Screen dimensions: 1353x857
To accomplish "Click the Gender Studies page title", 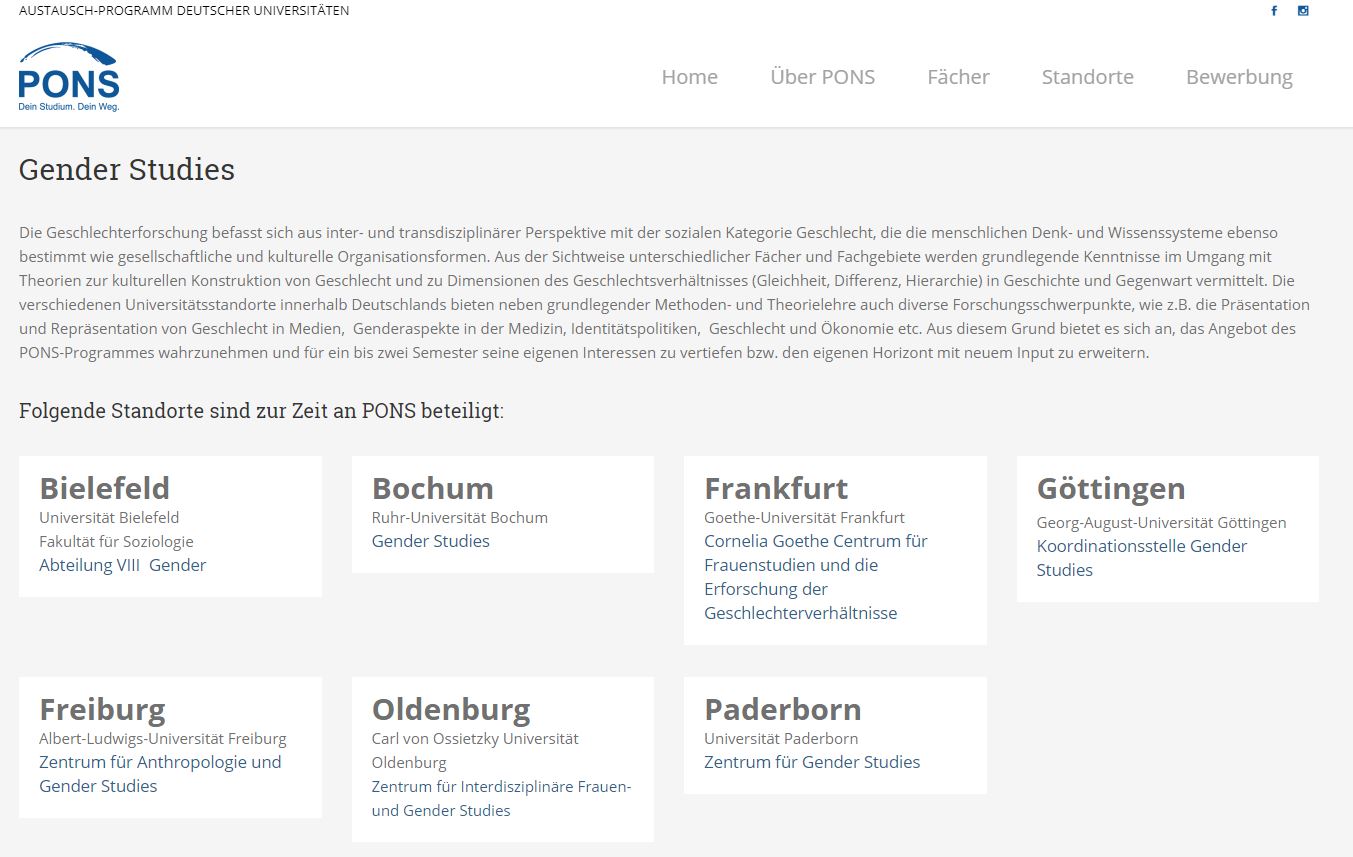I will [x=127, y=170].
